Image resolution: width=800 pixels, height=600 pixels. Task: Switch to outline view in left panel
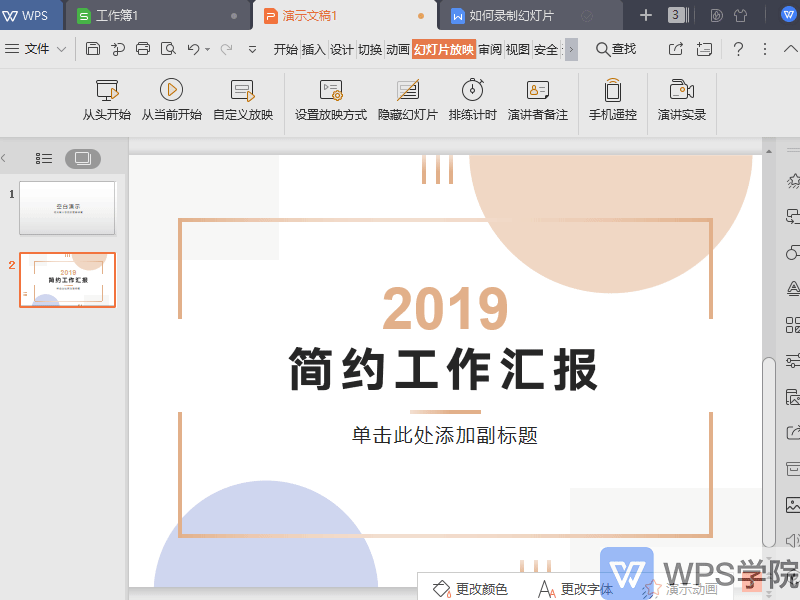click(x=43, y=158)
